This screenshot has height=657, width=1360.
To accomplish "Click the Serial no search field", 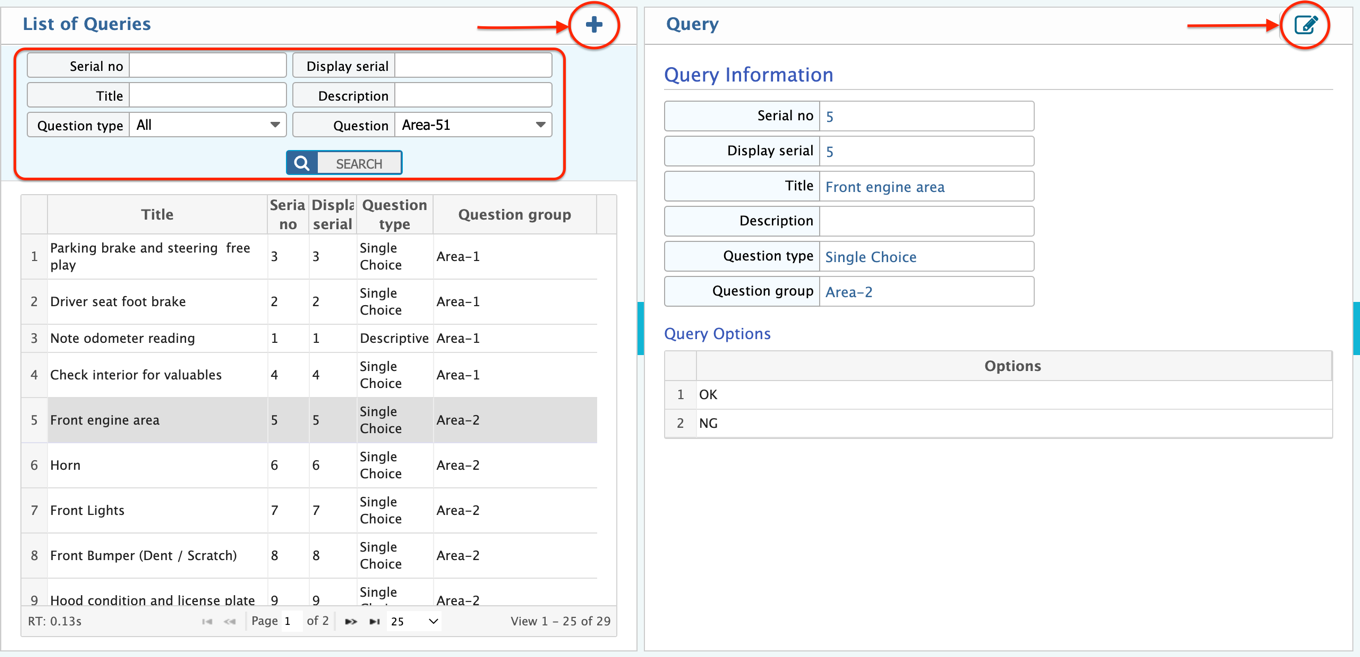I will (208, 66).
